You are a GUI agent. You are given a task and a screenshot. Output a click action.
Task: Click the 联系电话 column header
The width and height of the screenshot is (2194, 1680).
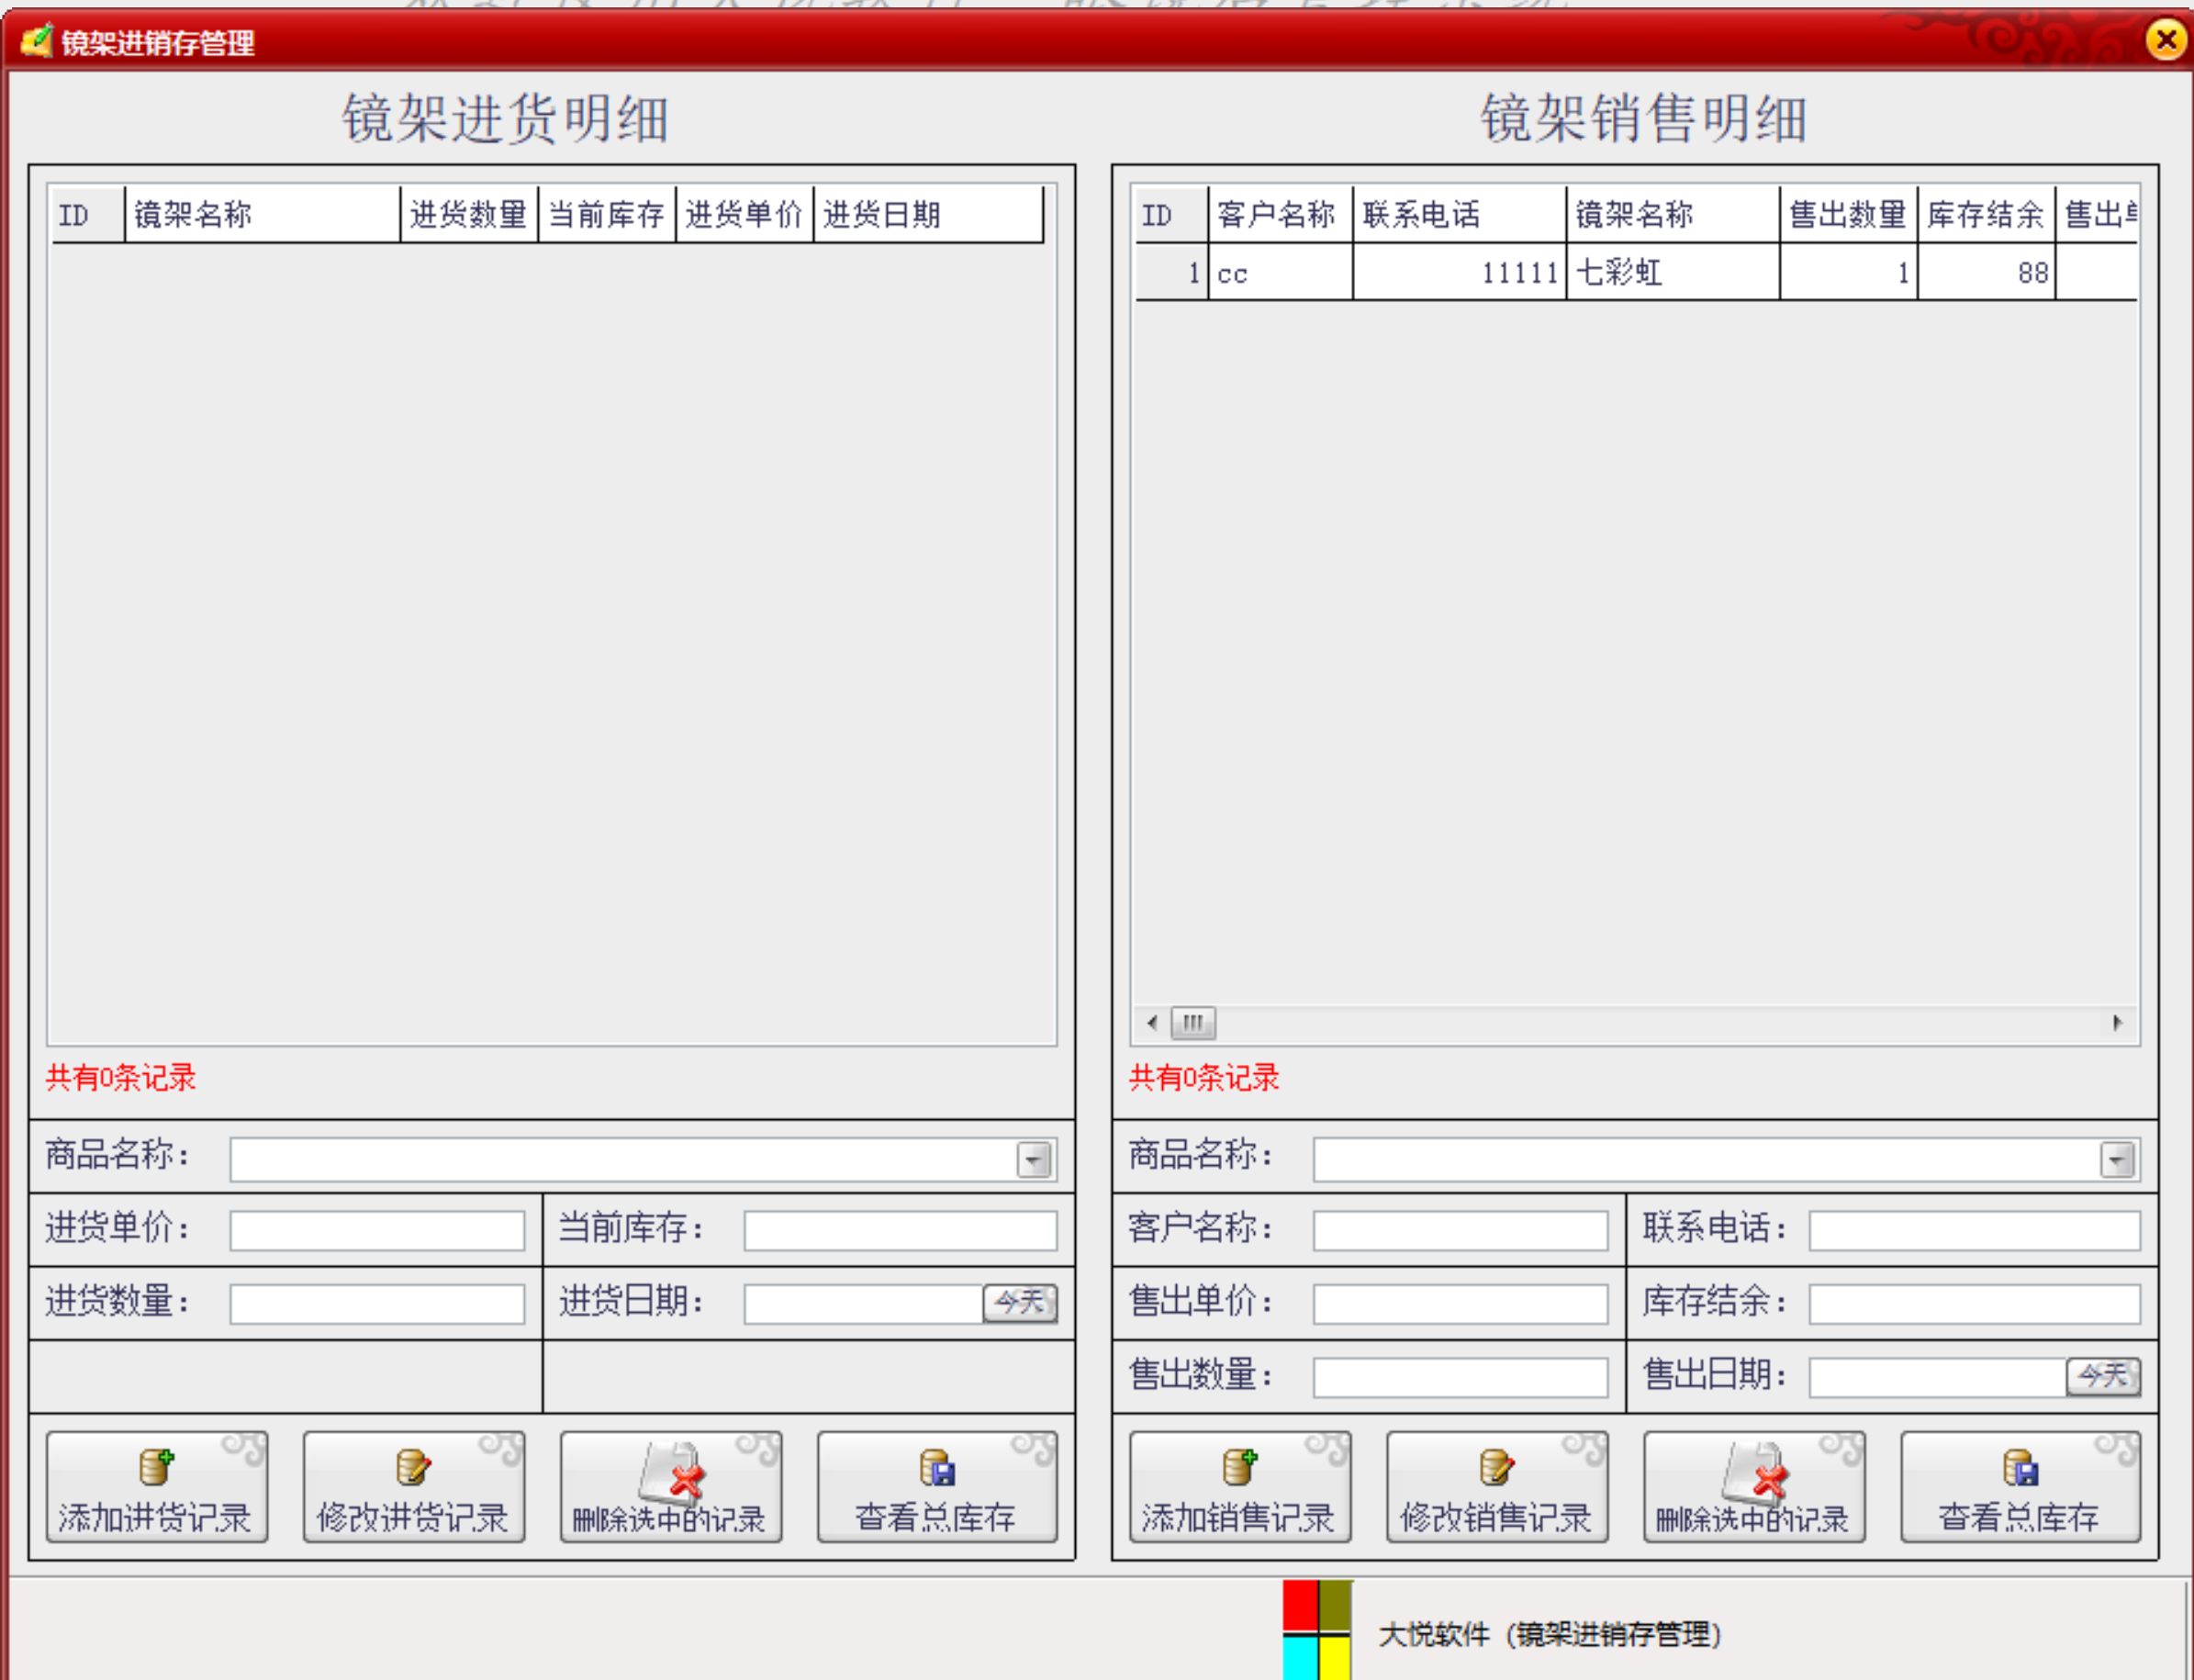pyautogui.click(x=1460, y=214)
